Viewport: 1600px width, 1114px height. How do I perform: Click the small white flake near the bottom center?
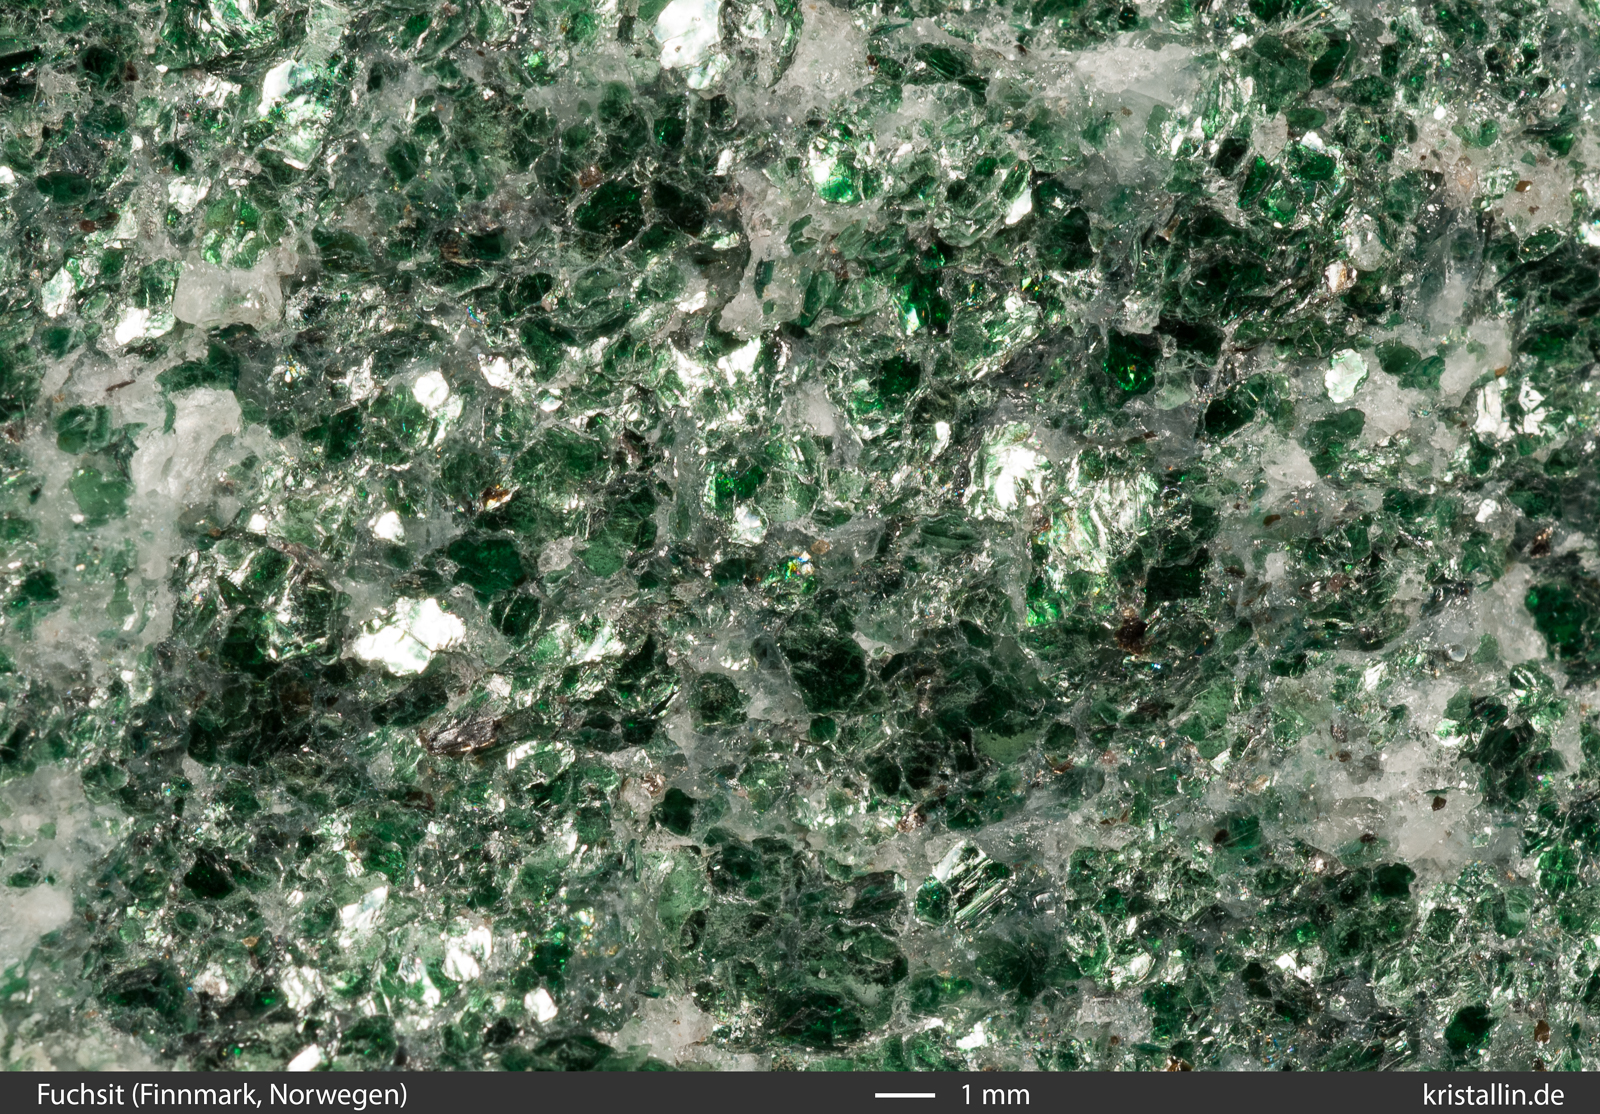(540, 1005)
